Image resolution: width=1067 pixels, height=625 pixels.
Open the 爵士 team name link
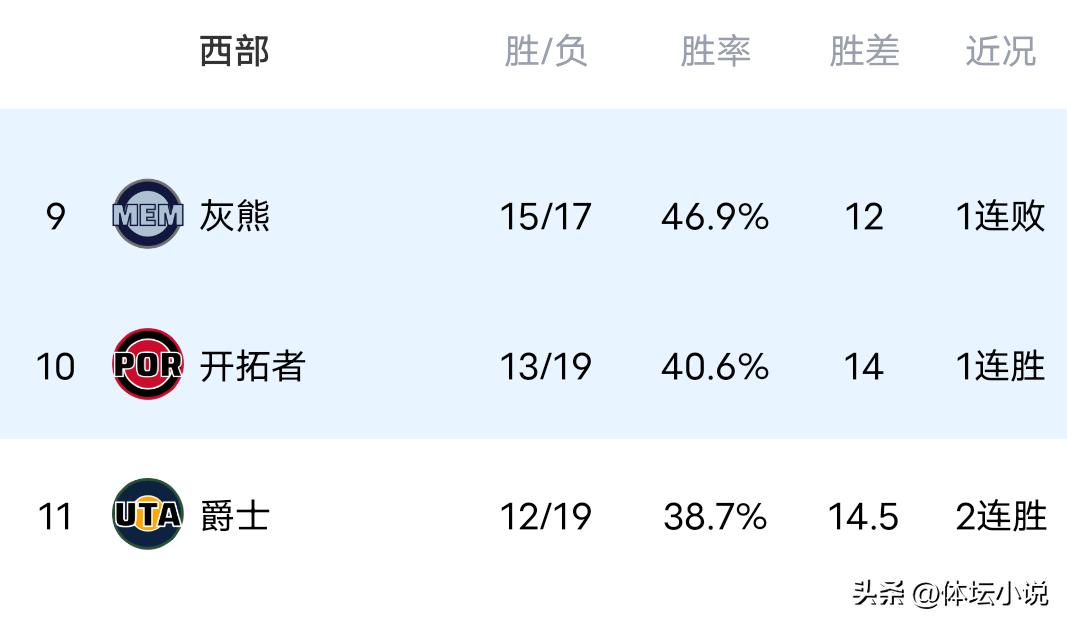click(x=235, y=516)
